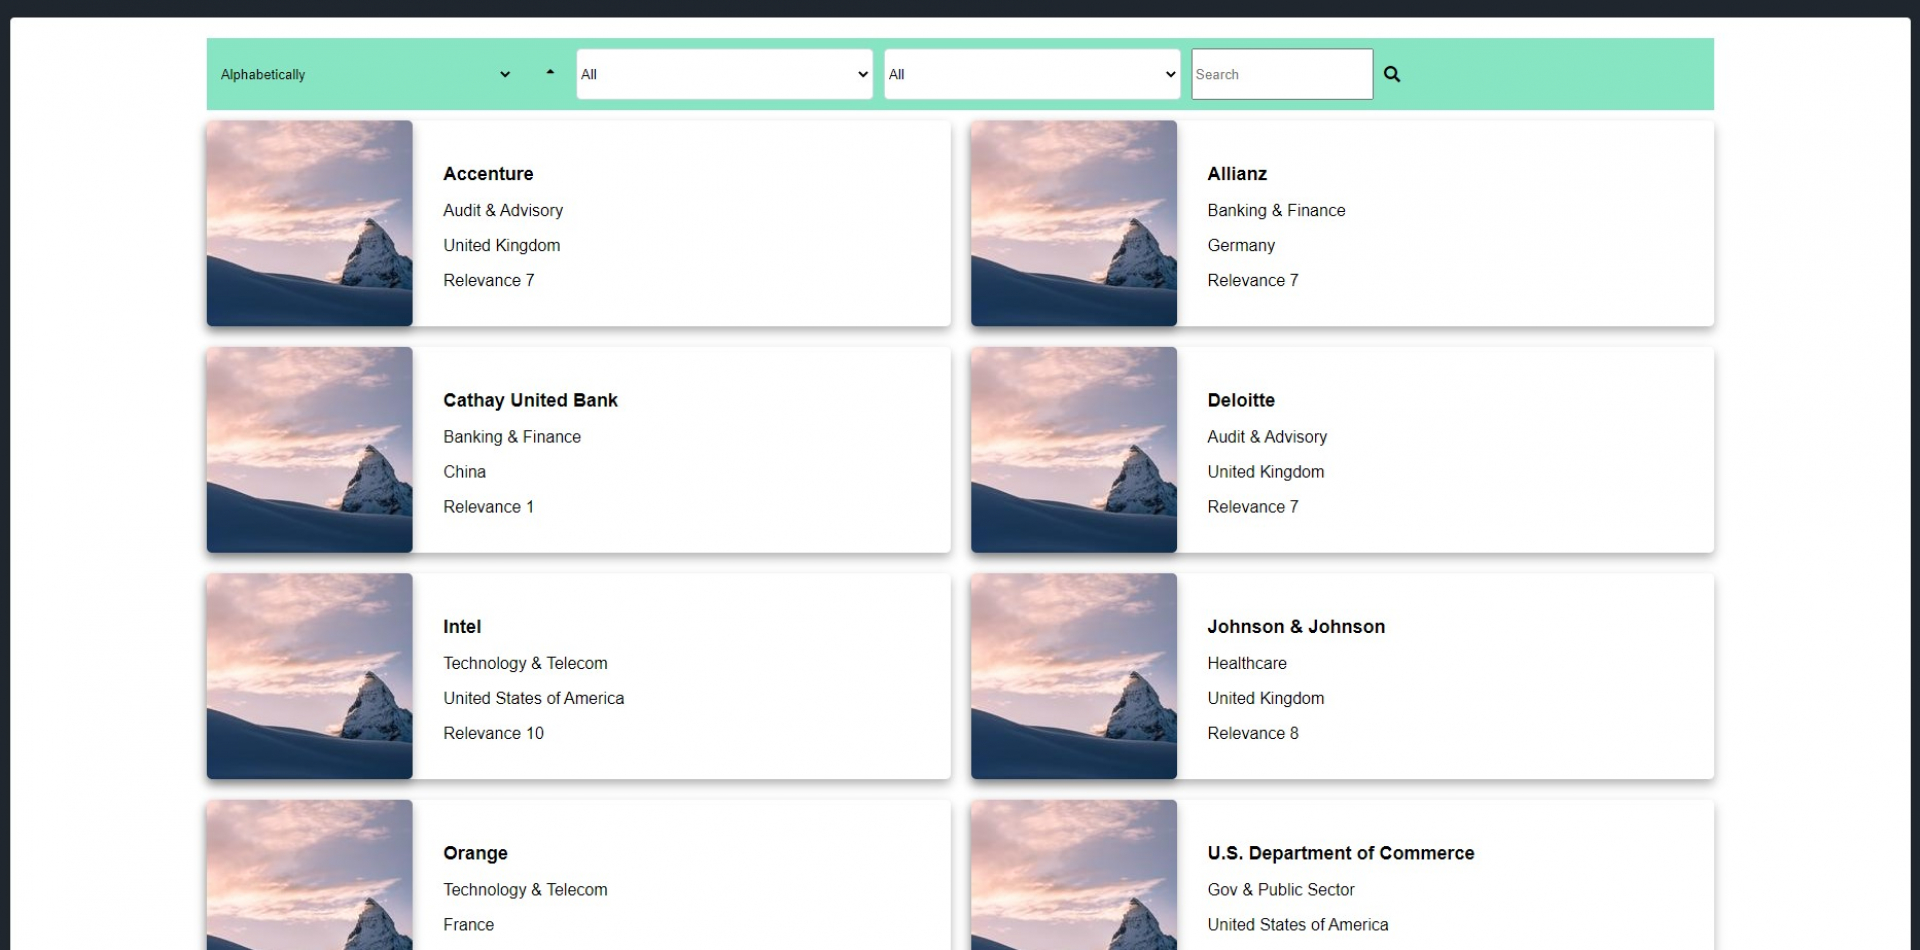Click "United Kingdom" on the Deloitte card
Image resolution: width=1920 pixels, height=950 pixels.
tap(1265, 471)
